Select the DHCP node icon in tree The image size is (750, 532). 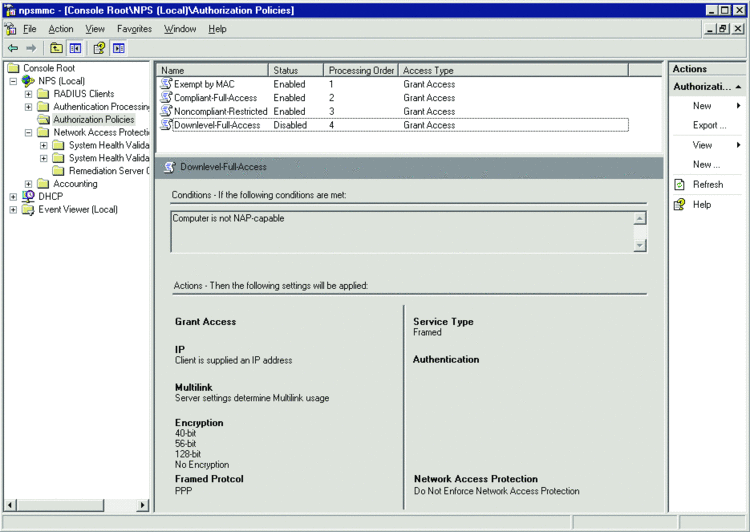click(28, 197)
